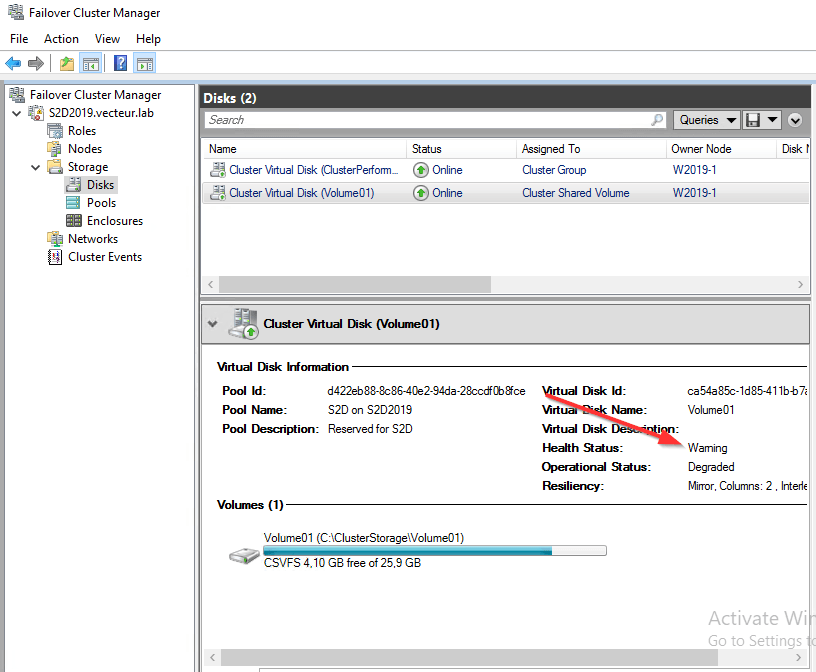
Task: Collapse the Cluster Virtual Disk details pane
Action: 211,324
